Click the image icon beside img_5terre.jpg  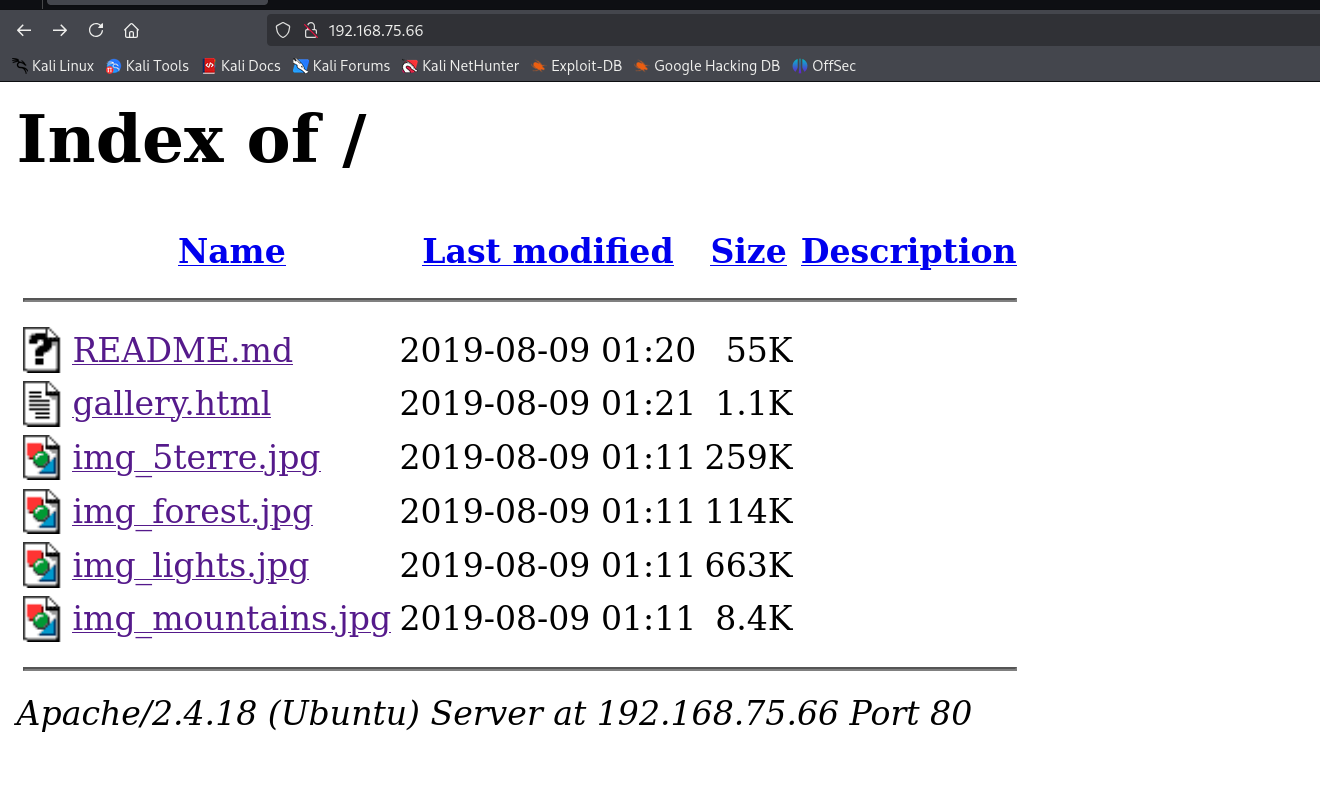42,458
